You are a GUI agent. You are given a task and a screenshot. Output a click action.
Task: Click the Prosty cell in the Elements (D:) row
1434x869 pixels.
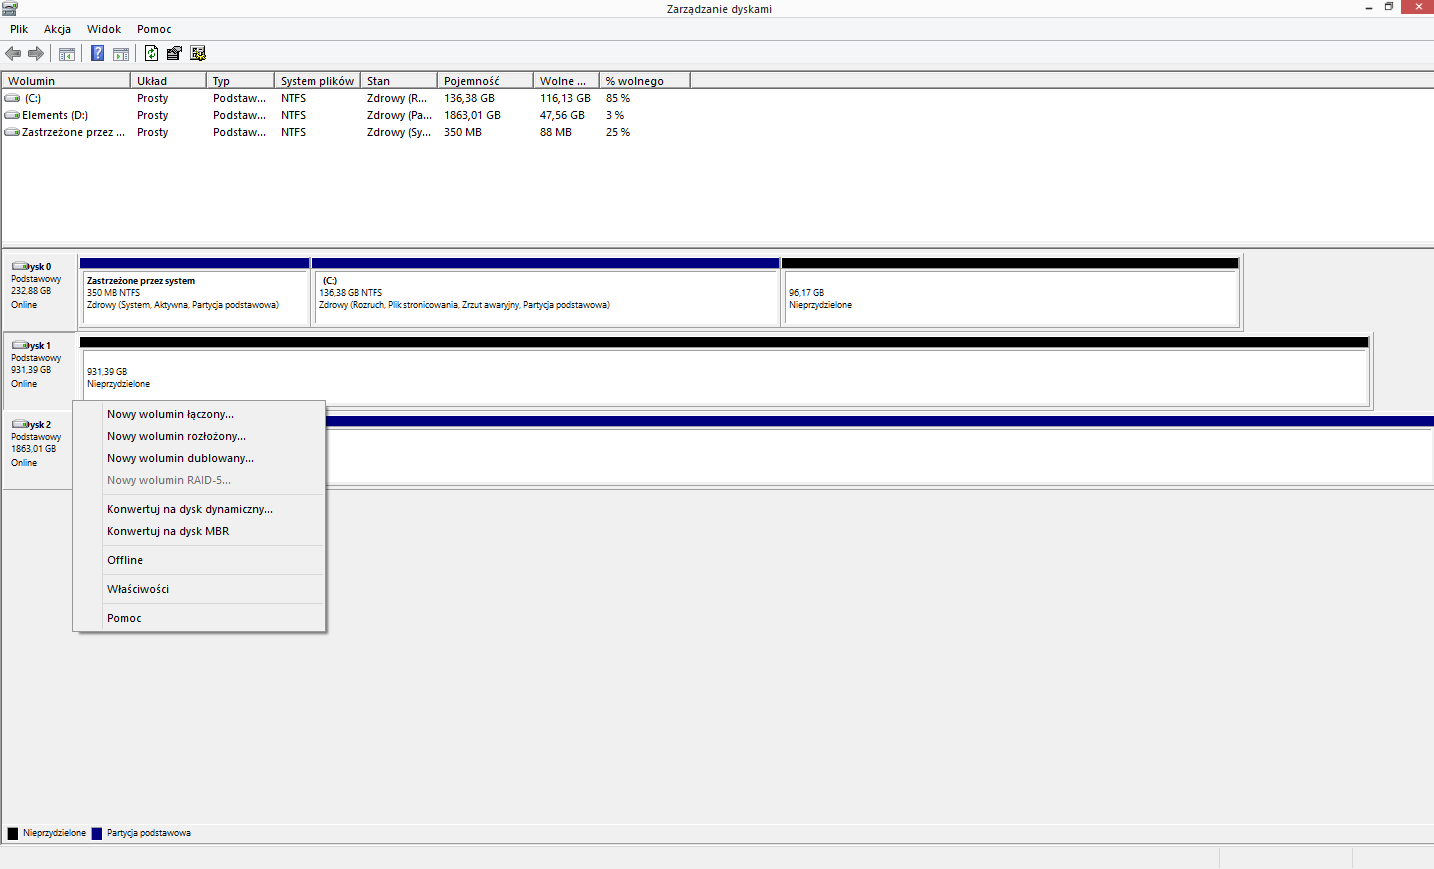pyautogui.click(x=152, y=115)
